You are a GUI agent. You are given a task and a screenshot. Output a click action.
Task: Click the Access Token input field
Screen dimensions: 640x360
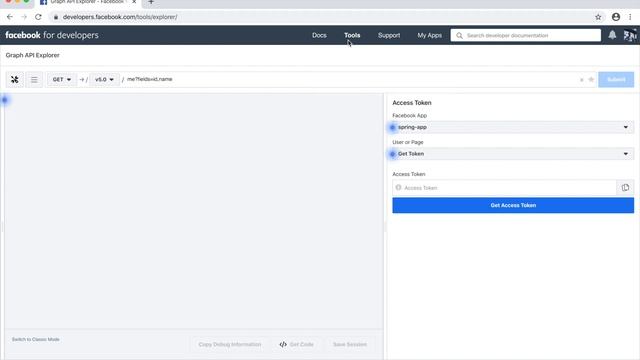(504, 188)
